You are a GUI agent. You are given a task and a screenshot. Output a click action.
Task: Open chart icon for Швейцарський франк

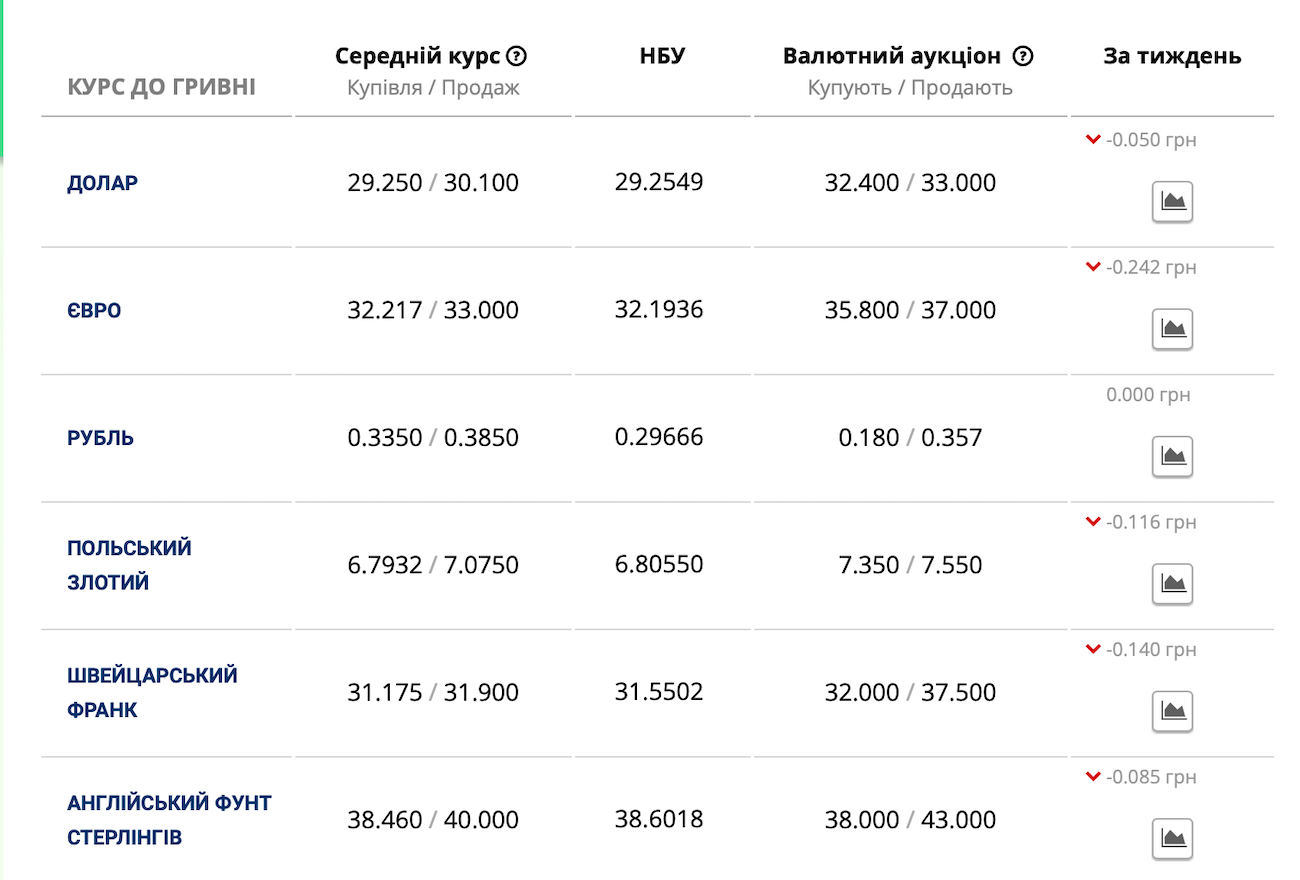point(1172,711)
